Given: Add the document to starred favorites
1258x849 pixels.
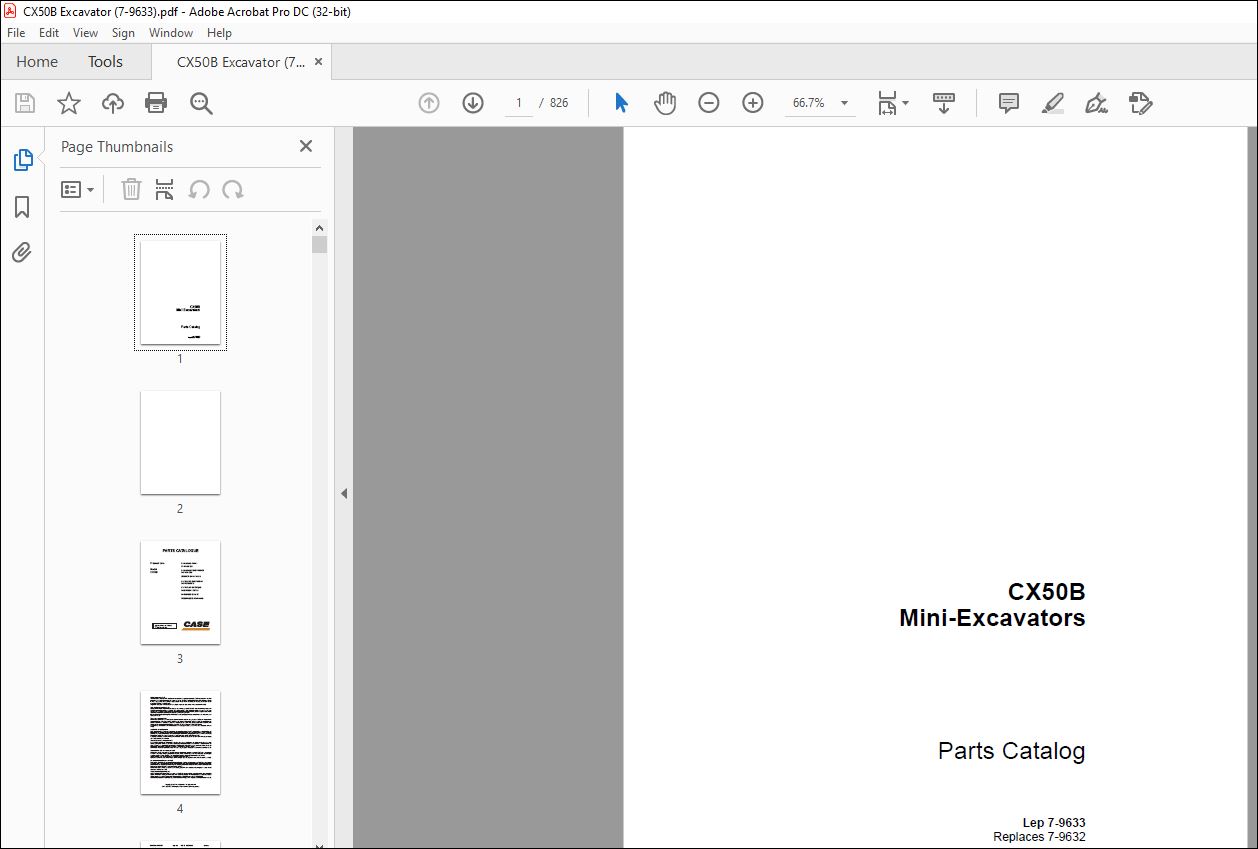Looking at the screenshot, I should (68, 103).
